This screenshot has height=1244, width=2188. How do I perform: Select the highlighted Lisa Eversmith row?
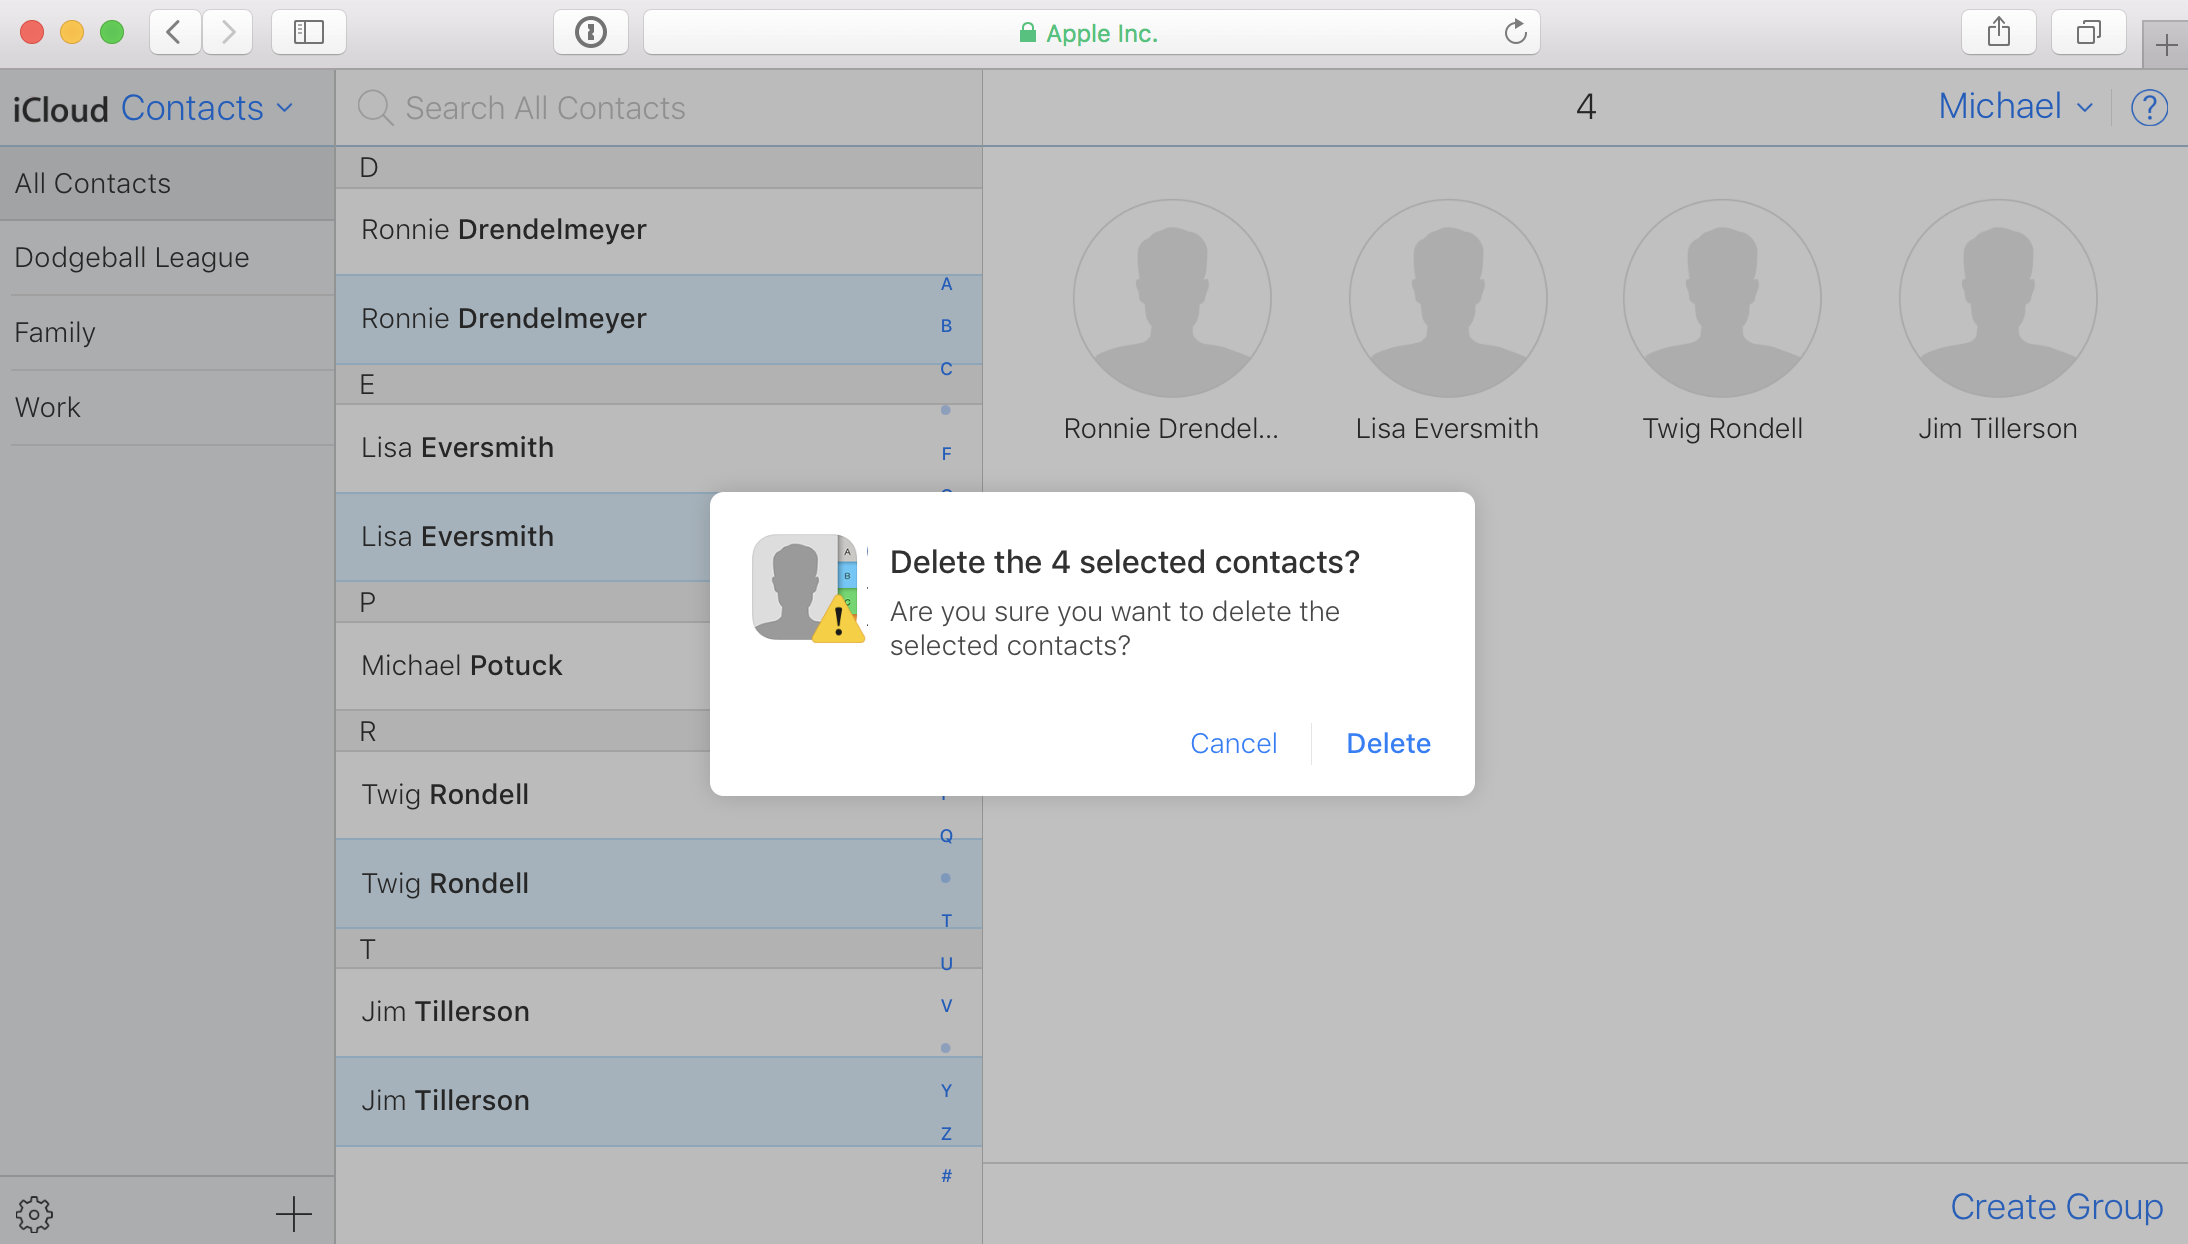(x=523, y=537)
